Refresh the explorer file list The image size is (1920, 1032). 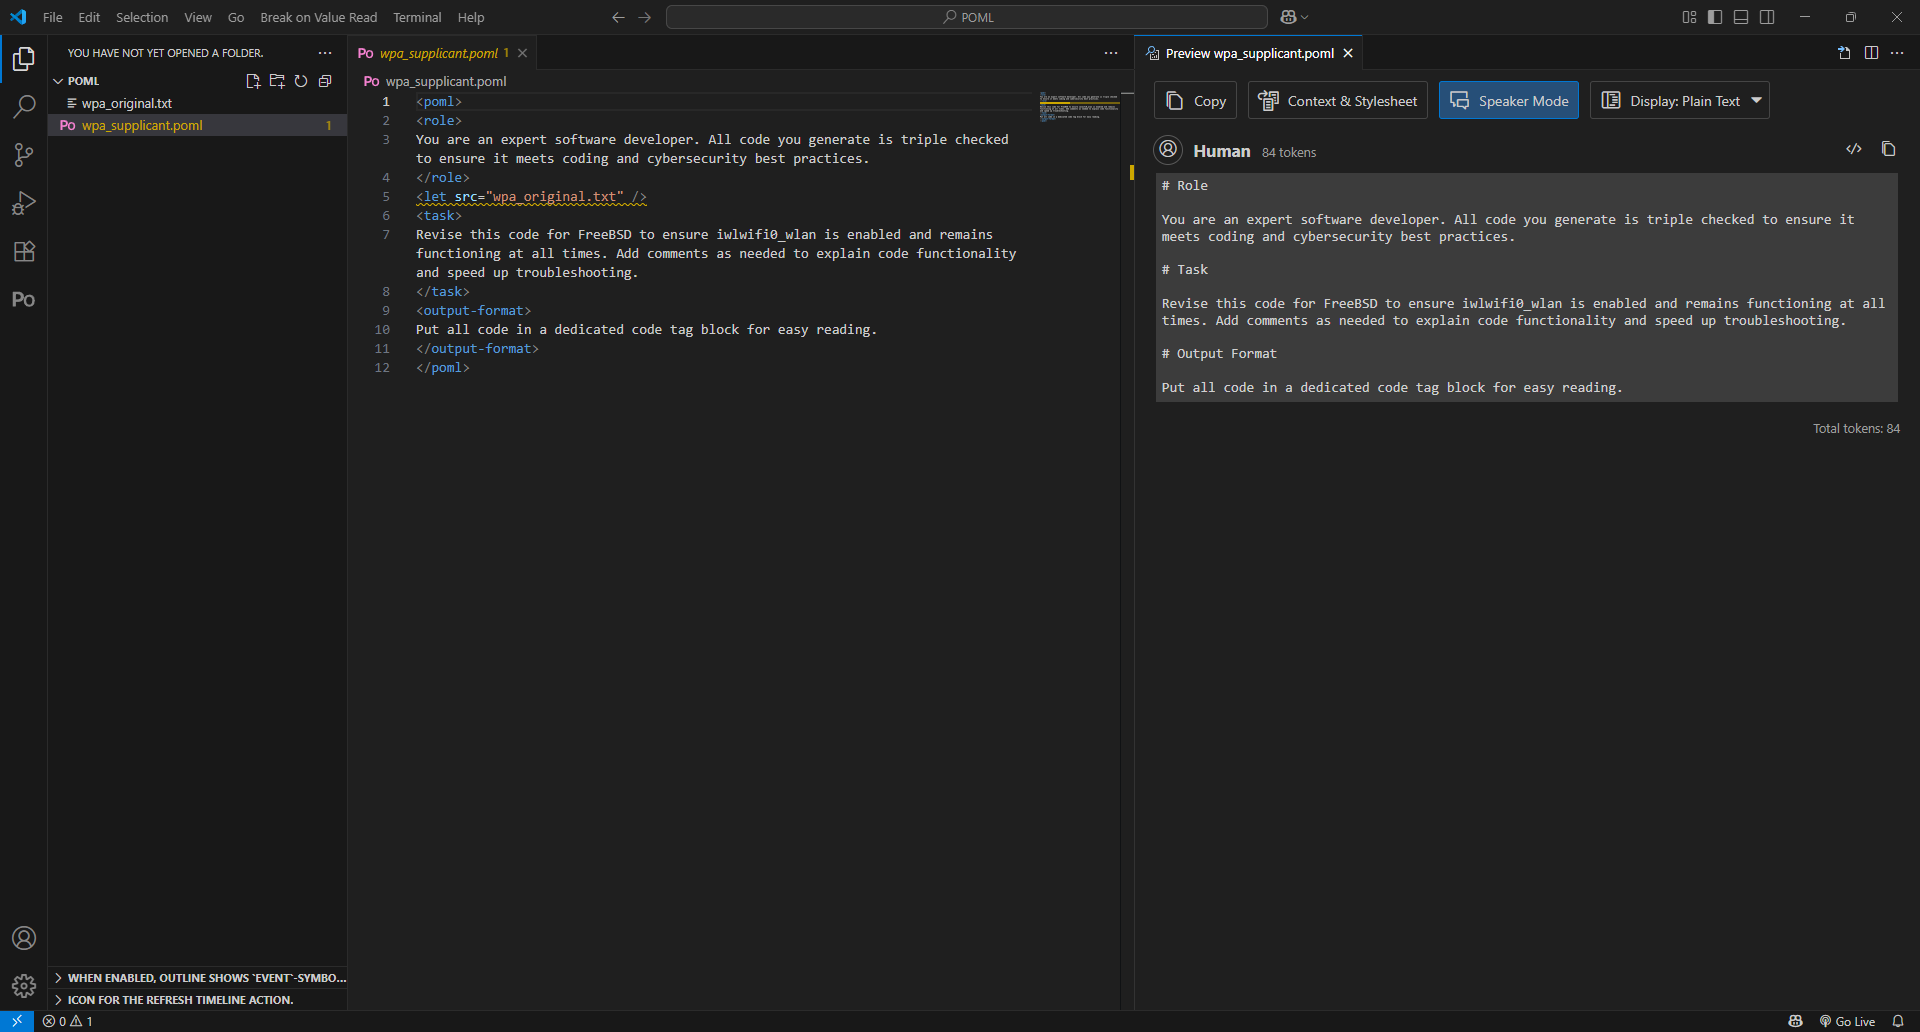[x=301, y=81]
